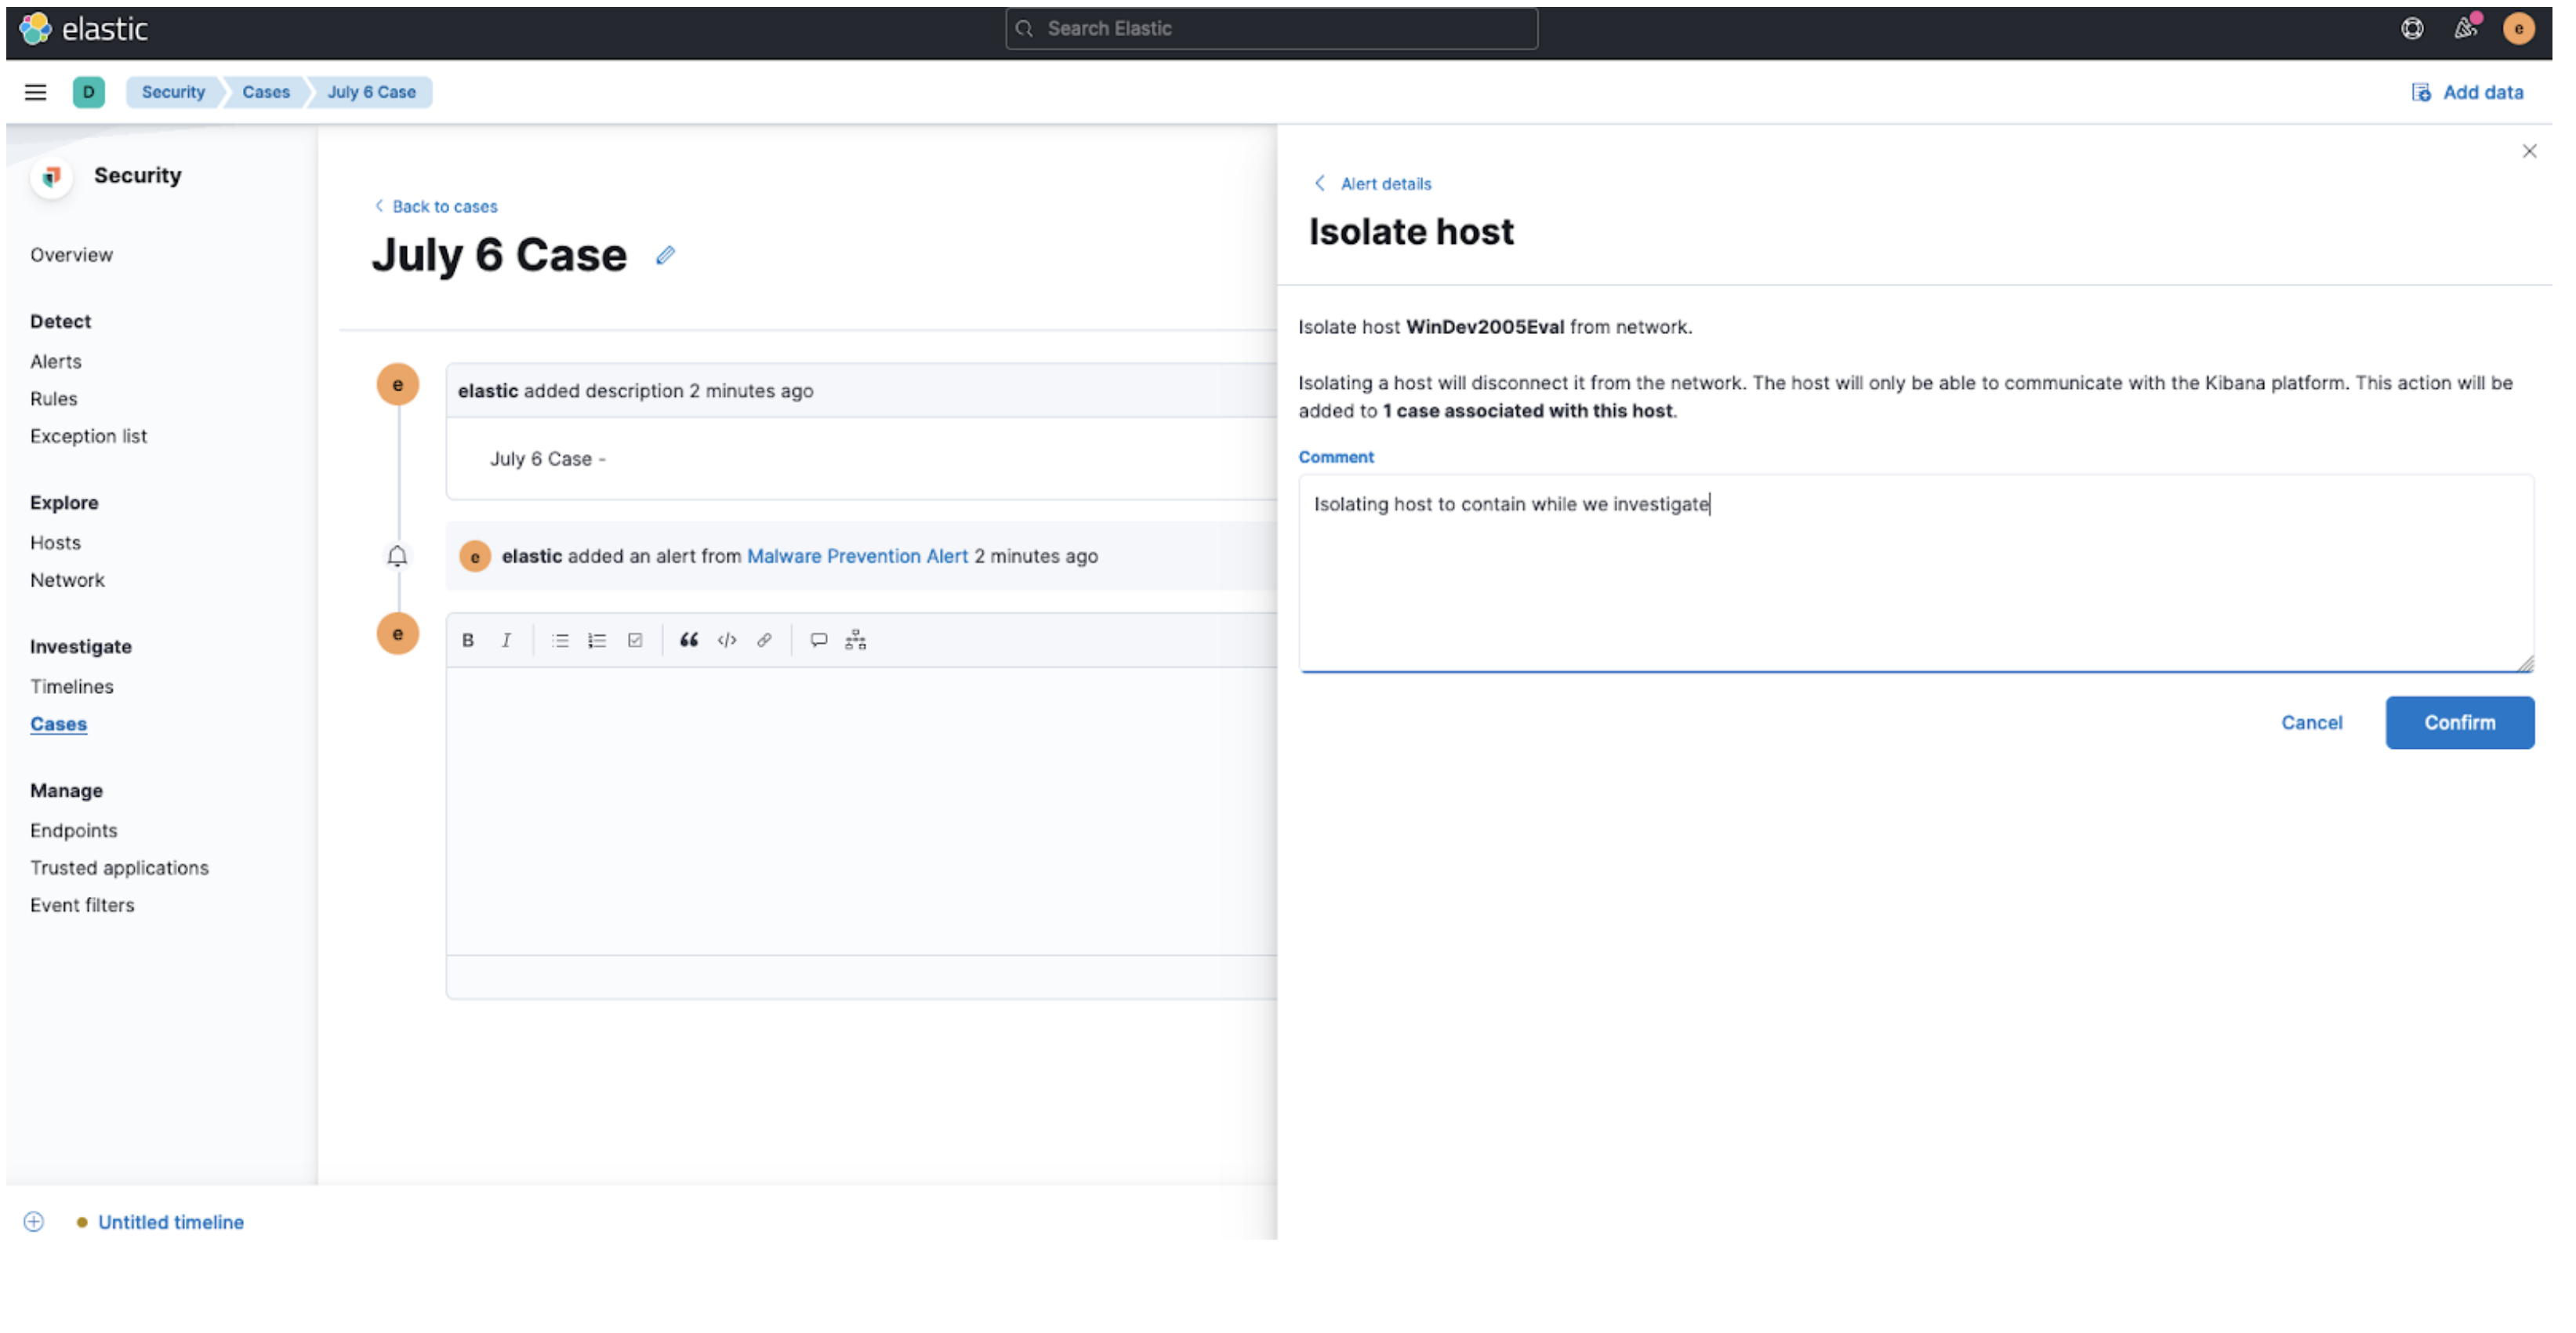Confirm the host isolation
Viewport: 2576px width, 1333px height.
(x=2459, y=722)
